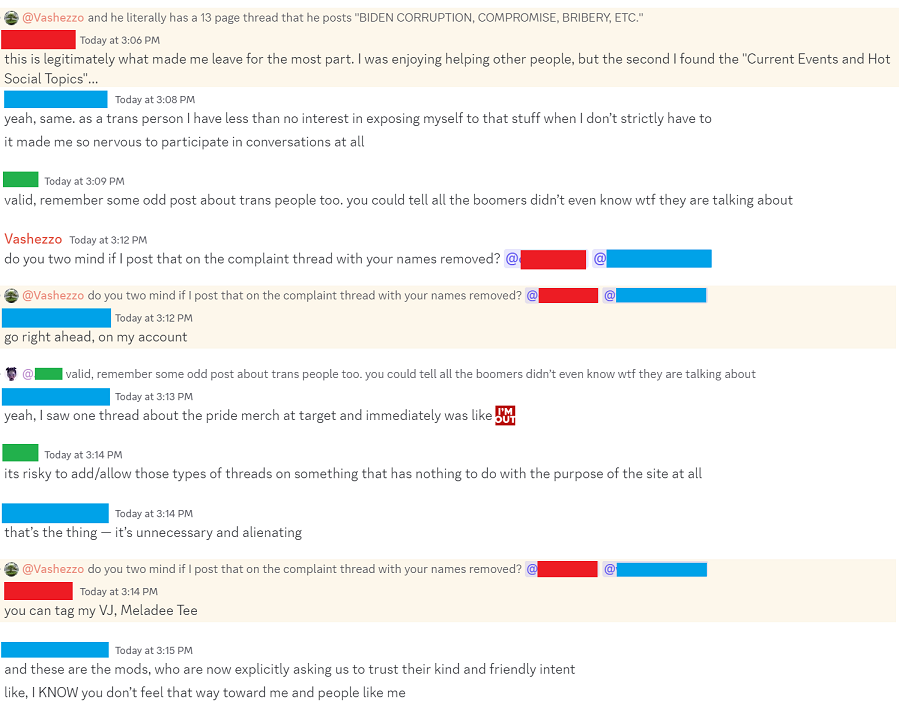
Task: Click the green-redacted @mention in the reply preview
Action: coord(42,374)
